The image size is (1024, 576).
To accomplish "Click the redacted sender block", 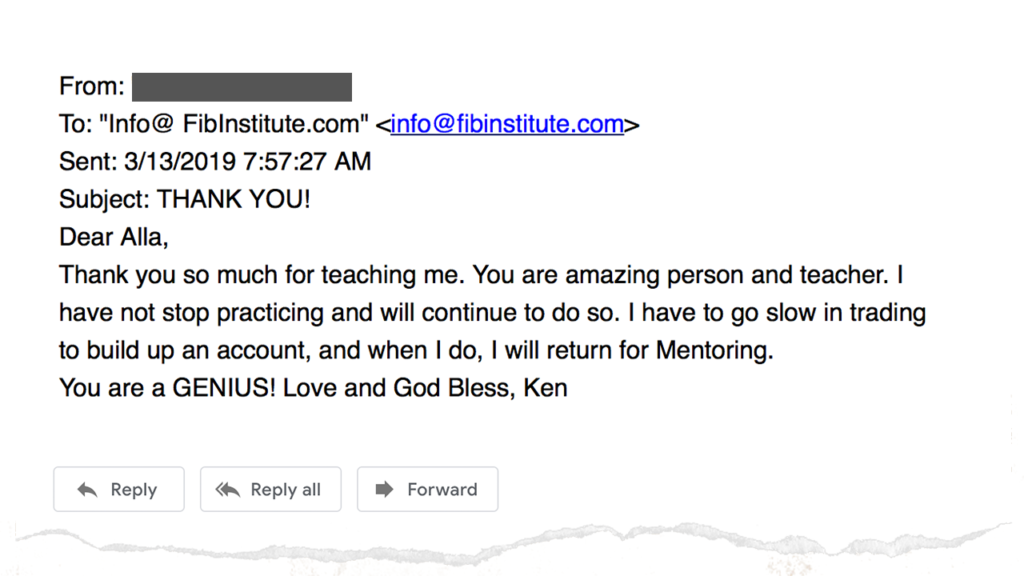I will [242, 87].
